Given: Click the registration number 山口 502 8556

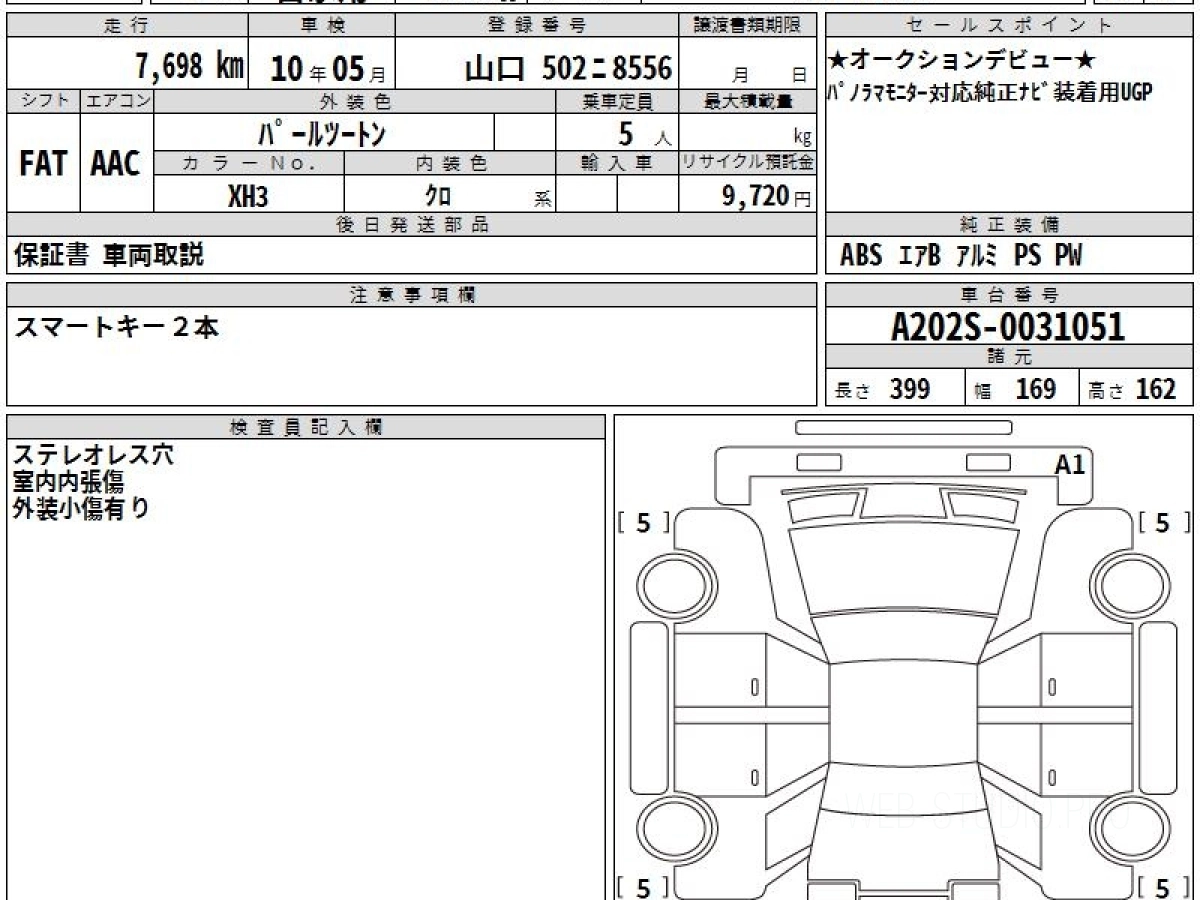Looking at the screenshot, I should [x=568, y=68].
